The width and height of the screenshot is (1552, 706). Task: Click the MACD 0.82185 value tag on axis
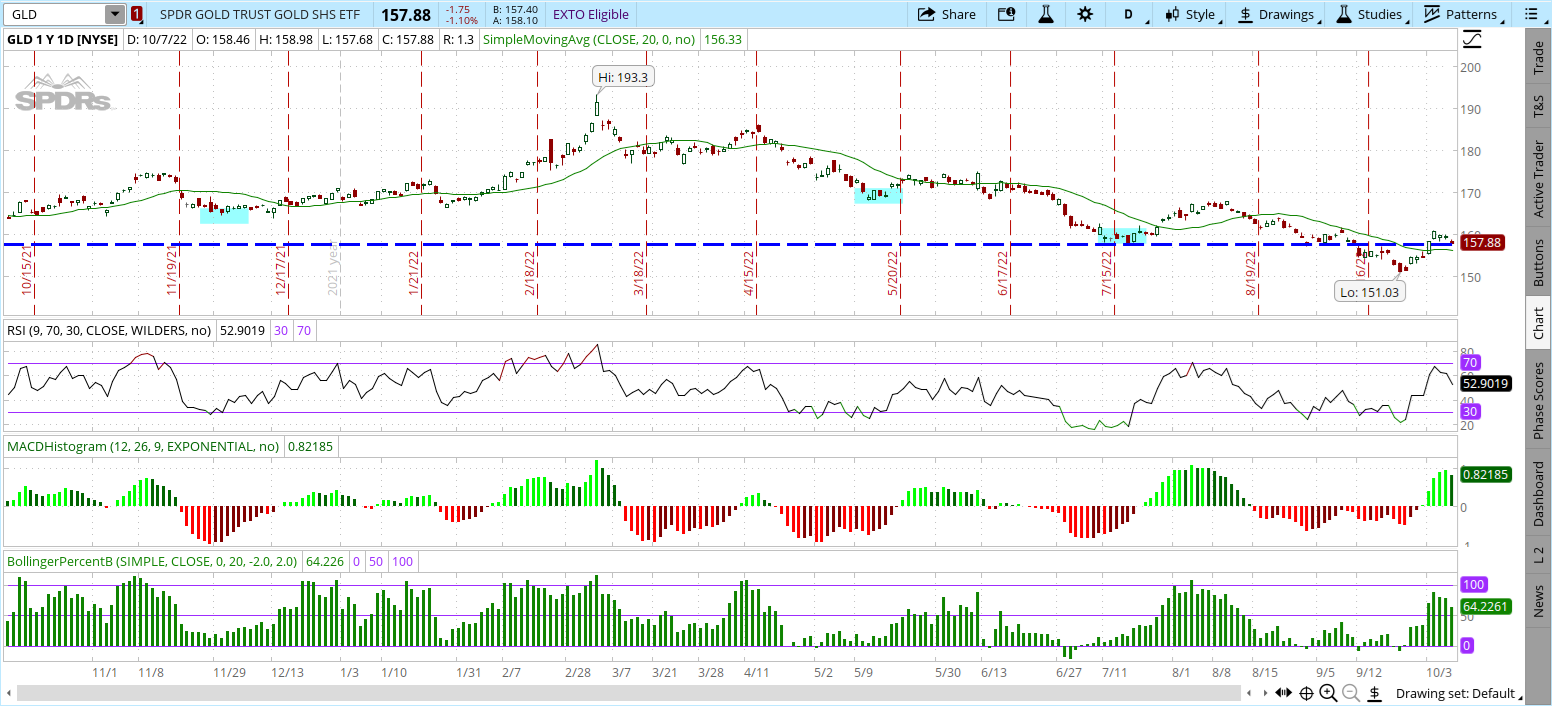click(1485, 474)
